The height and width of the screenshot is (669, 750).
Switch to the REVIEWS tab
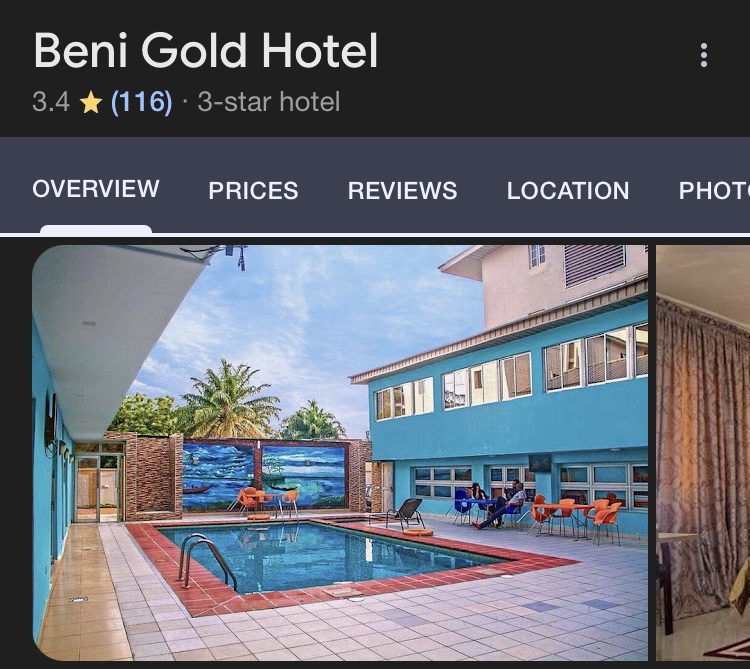click(x=402, y=190)
